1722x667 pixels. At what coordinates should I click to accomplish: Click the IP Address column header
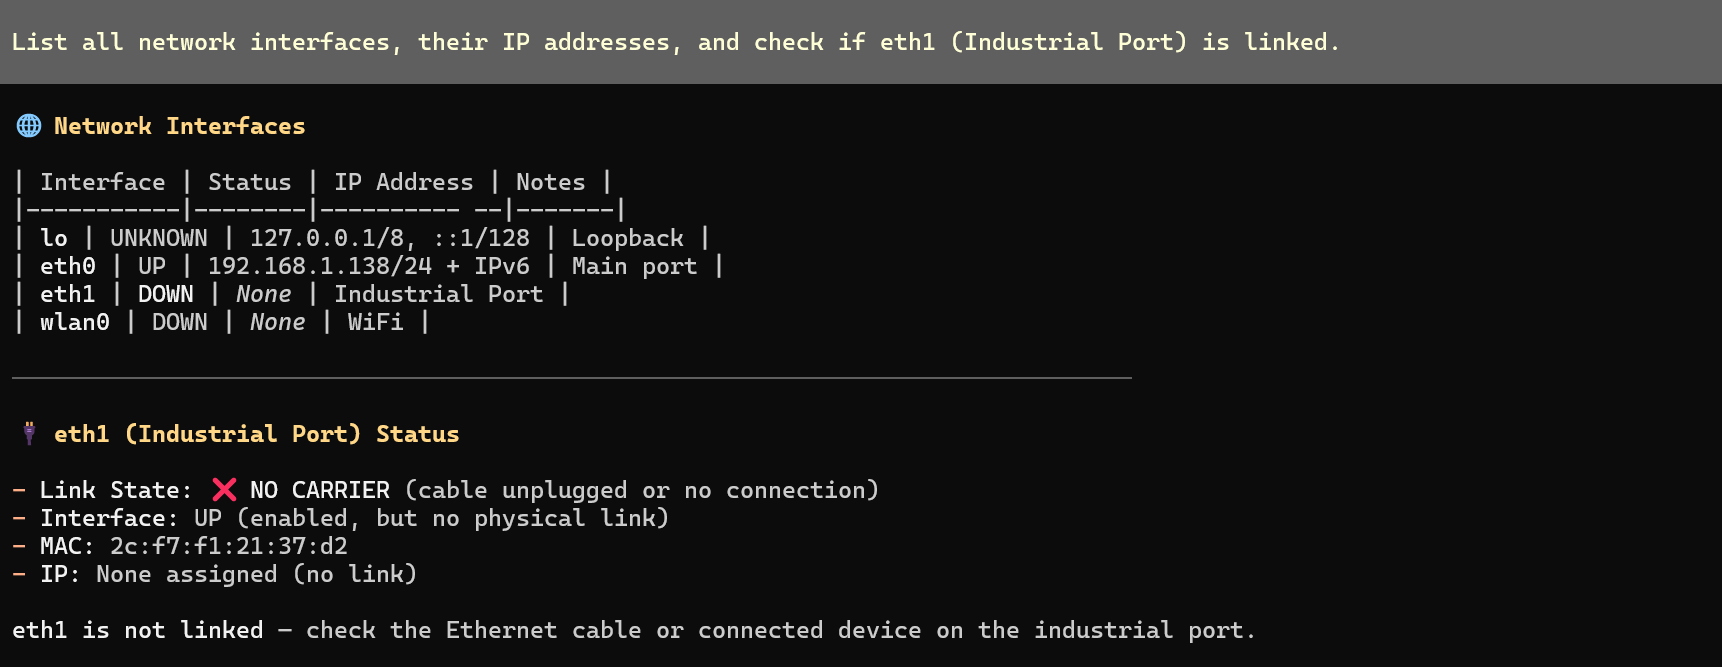(403, 182)
